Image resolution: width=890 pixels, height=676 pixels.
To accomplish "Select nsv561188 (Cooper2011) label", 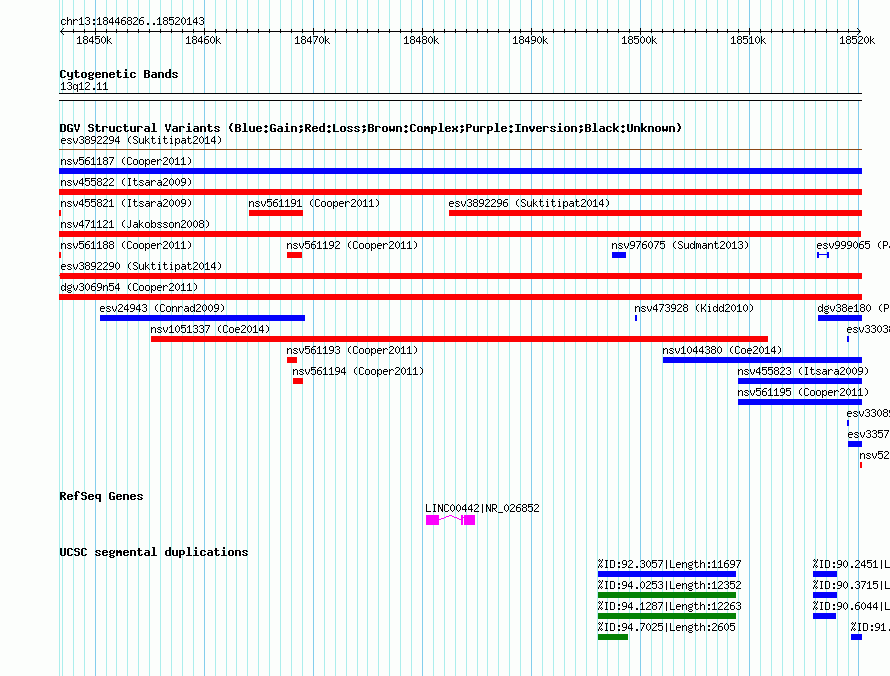I will [x=126, y=245].
